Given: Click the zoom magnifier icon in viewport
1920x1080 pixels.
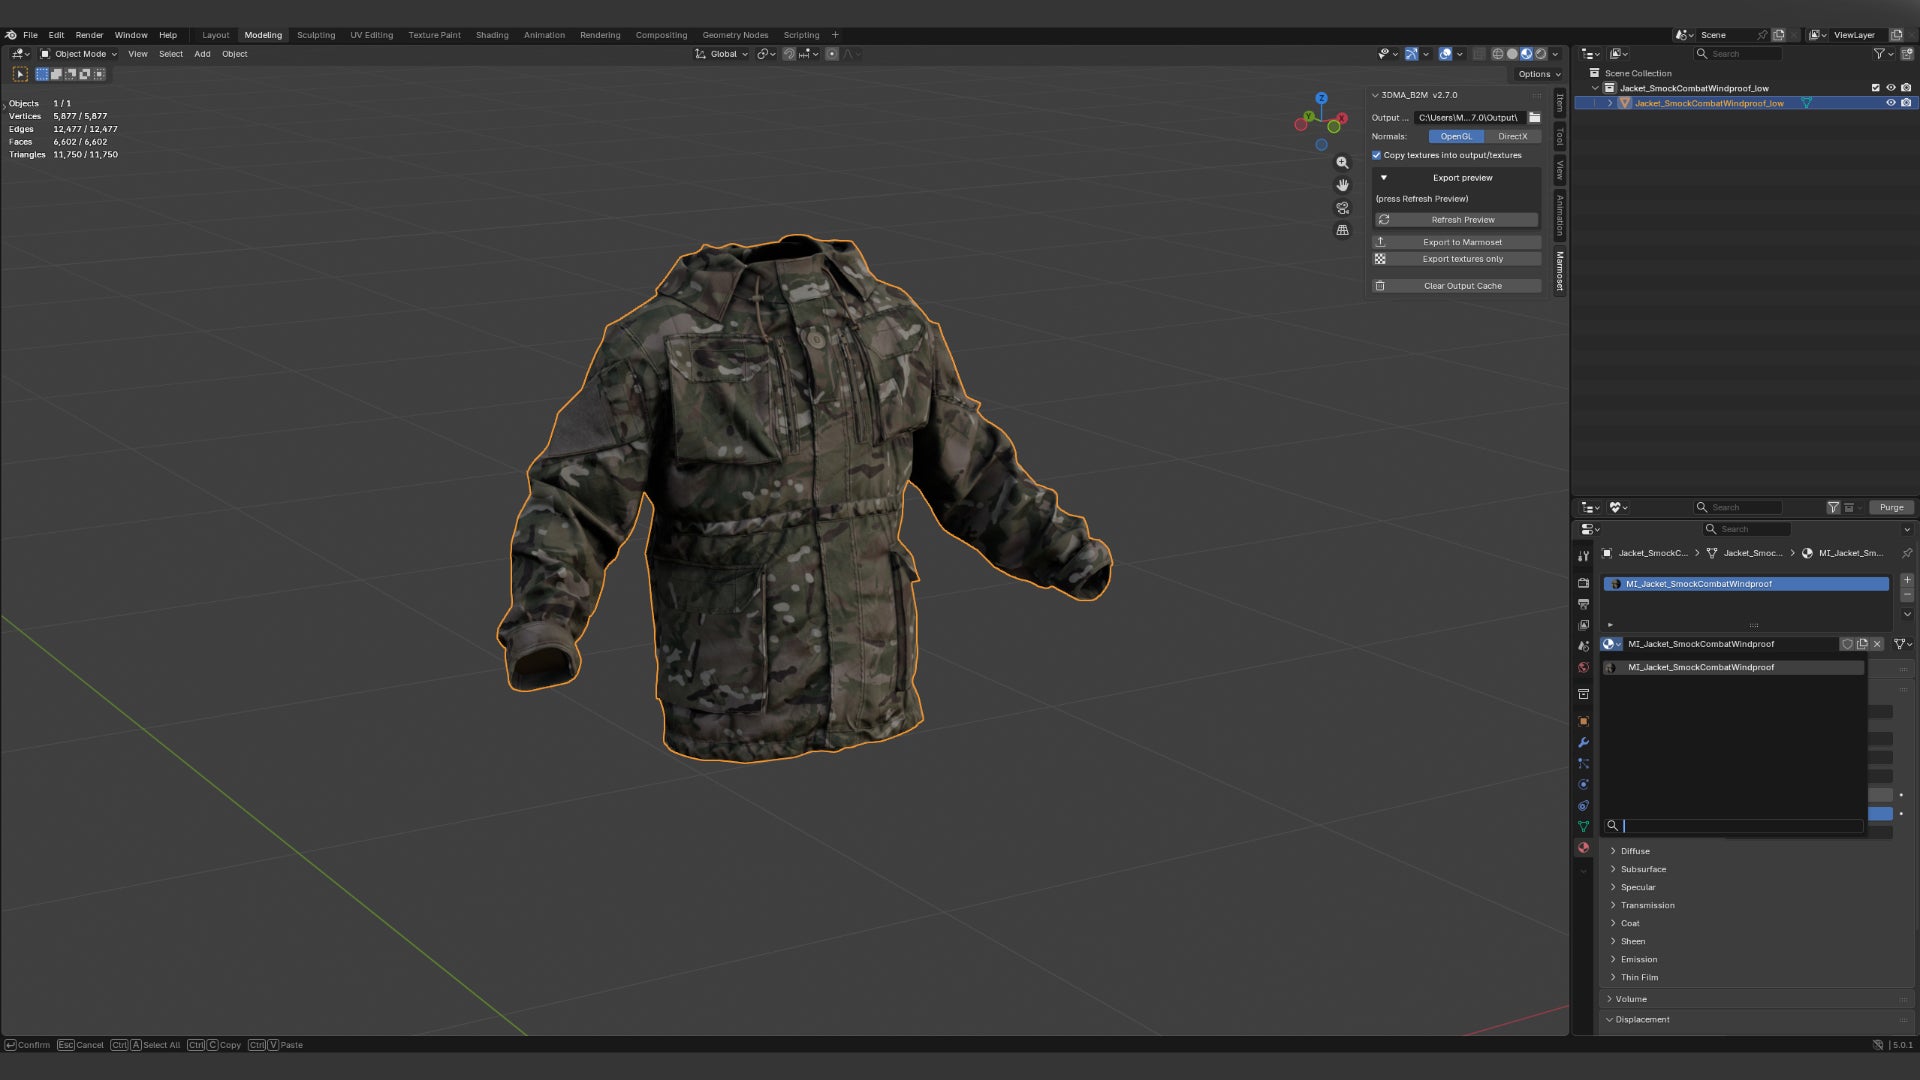Looking at the screenshot, I should [1342, 162].
